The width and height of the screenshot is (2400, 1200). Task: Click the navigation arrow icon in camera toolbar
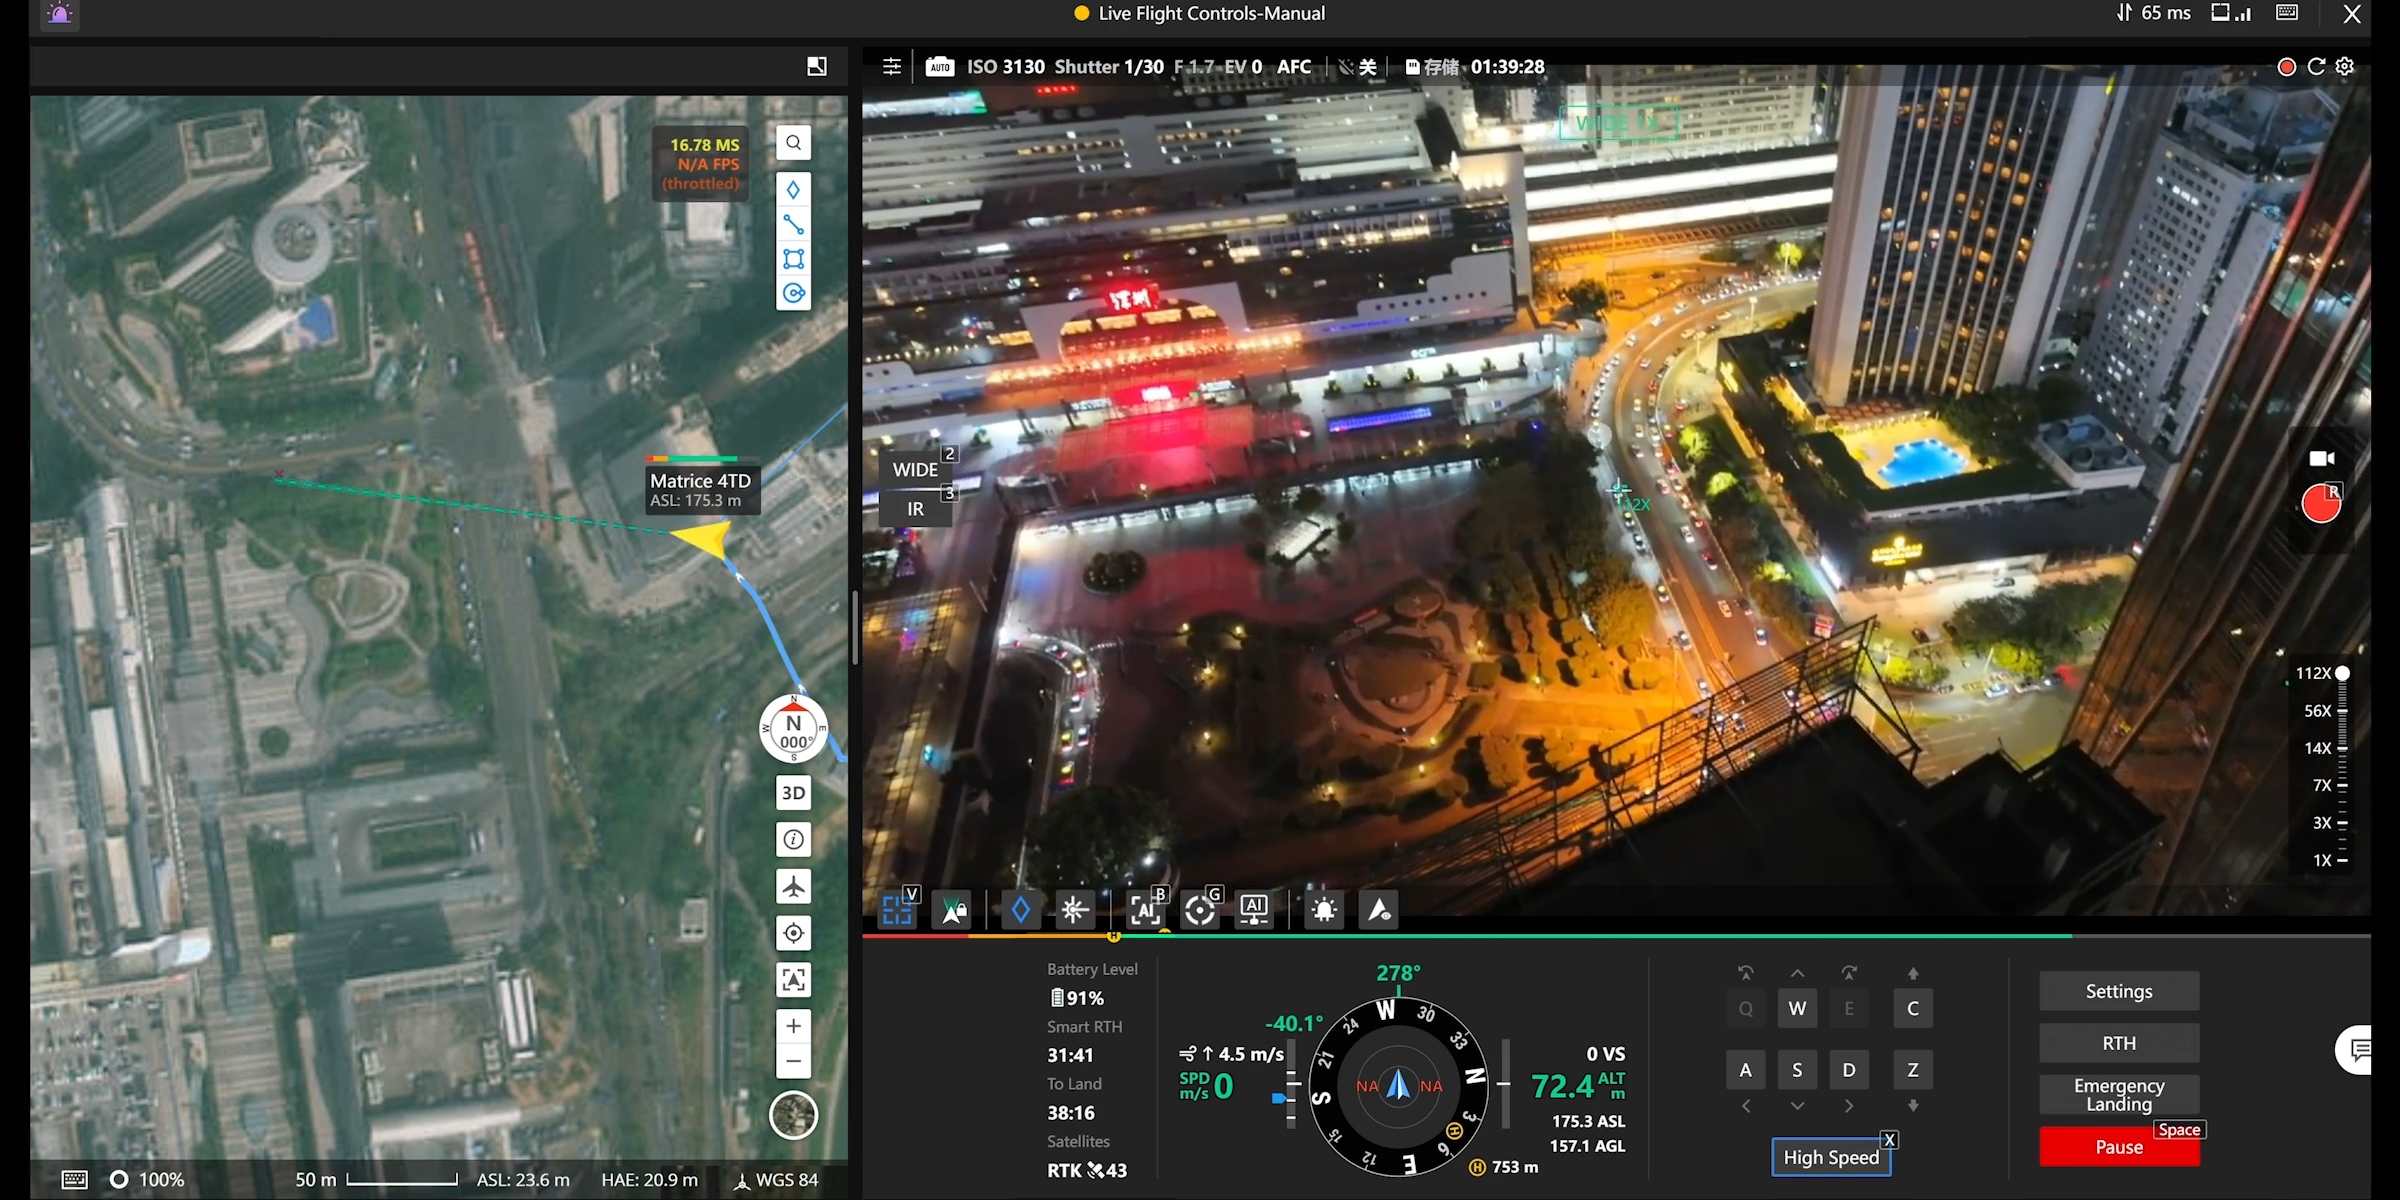pyautogui.click(x=1380, y=910)
